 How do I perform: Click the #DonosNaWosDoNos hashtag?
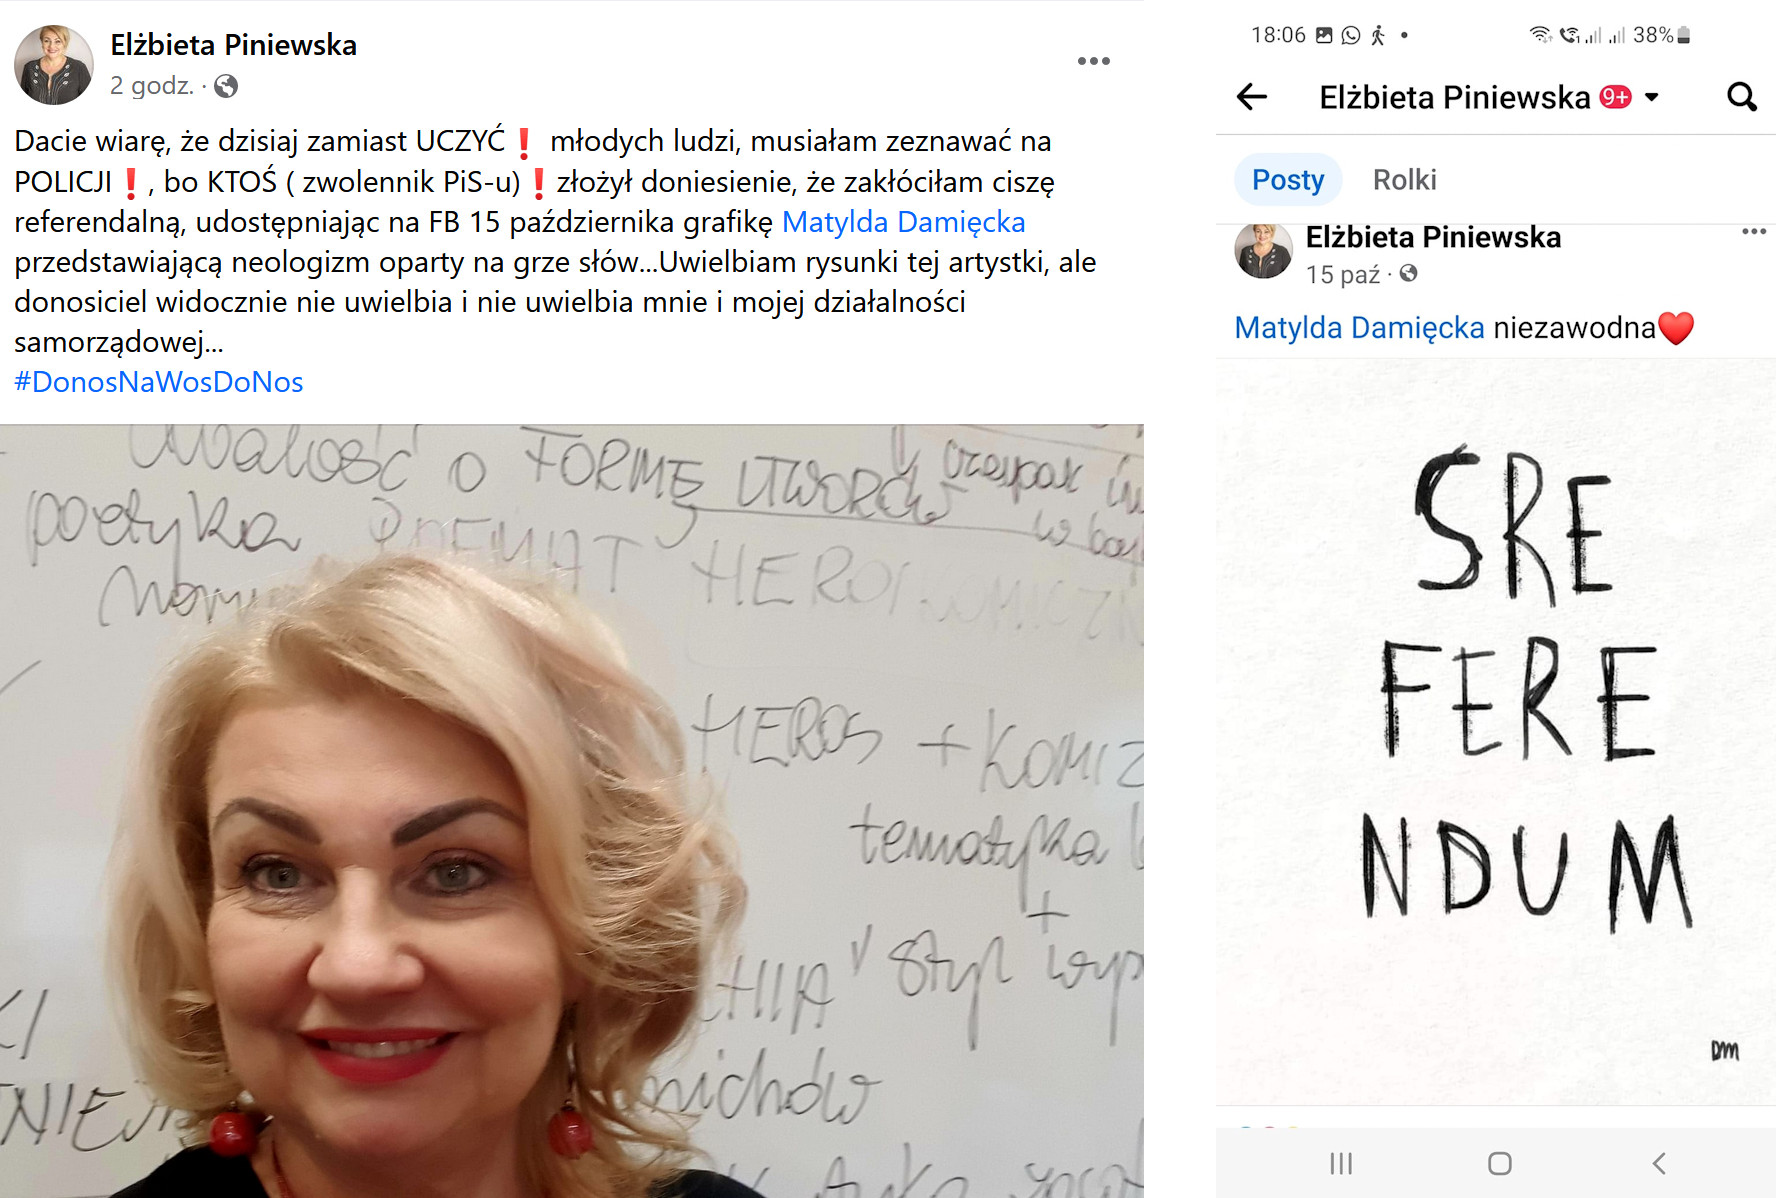tap(158, 382)
